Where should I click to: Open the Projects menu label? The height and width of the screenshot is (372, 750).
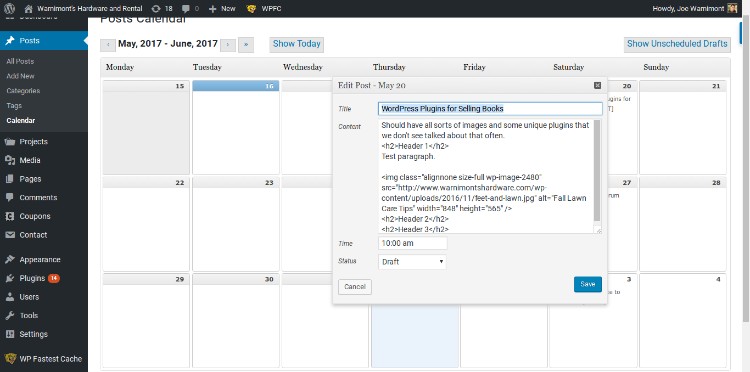click(x=33, y=142)
